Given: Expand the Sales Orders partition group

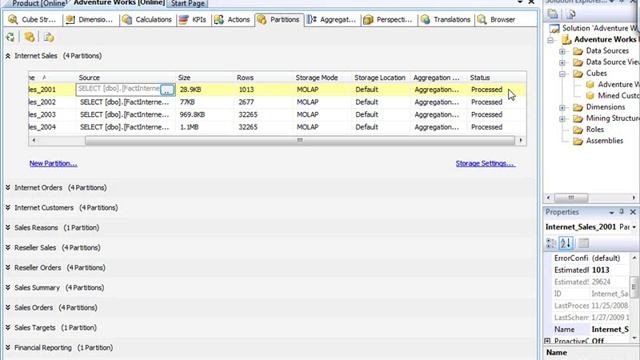Looking at the screenshot, I should point(8,307).
